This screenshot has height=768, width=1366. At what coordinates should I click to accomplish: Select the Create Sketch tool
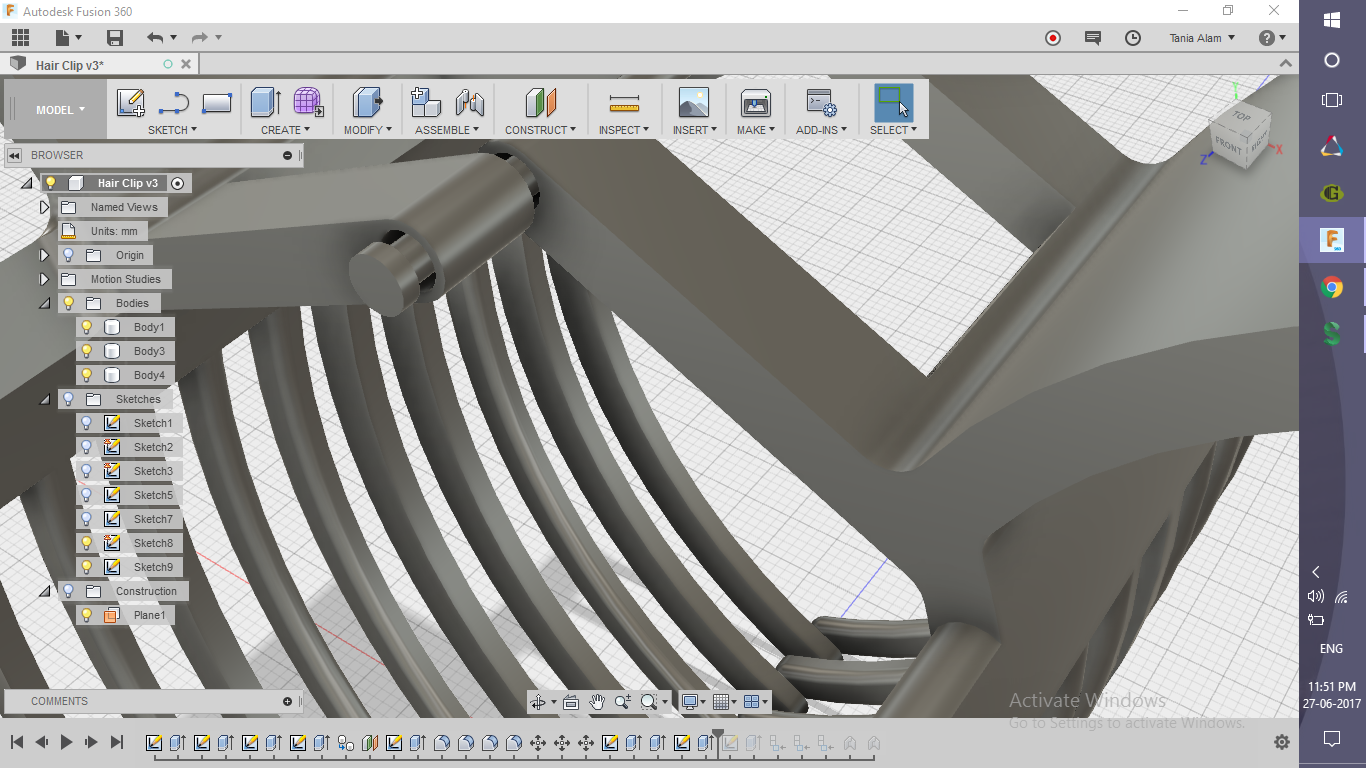pyautogui.click(x=131, y=103)
